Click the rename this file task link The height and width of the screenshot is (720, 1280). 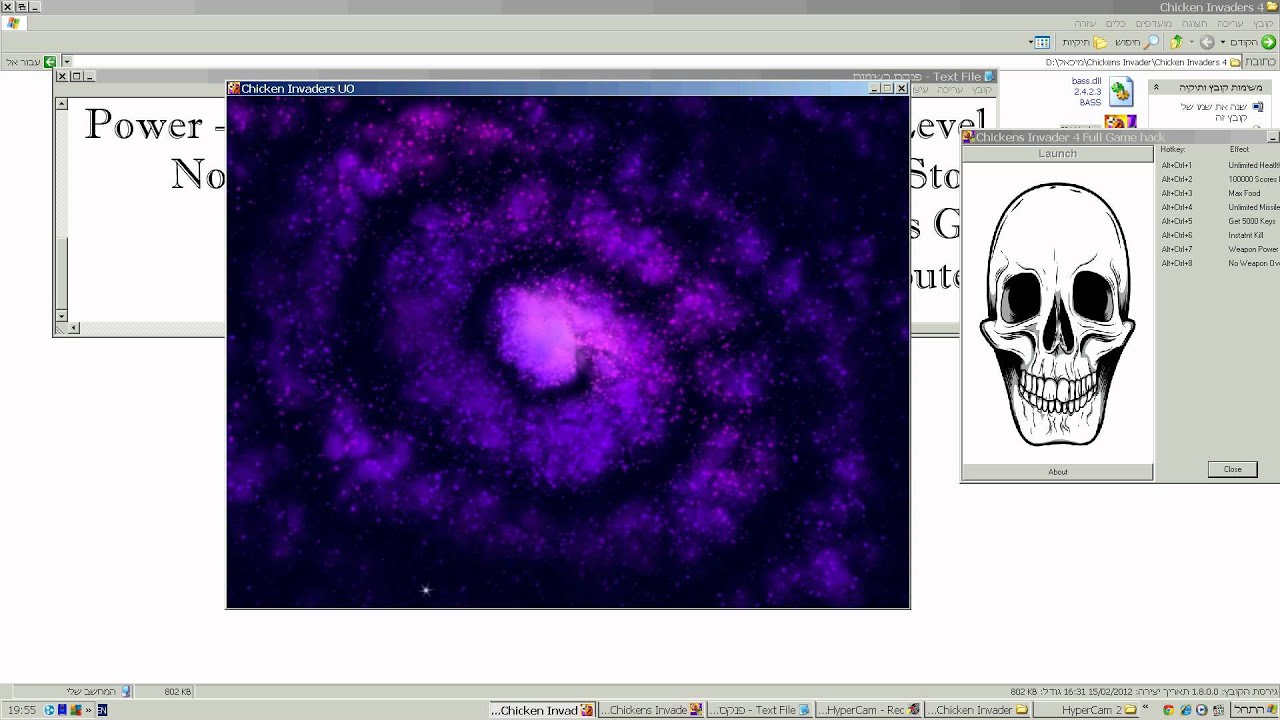1212,112
